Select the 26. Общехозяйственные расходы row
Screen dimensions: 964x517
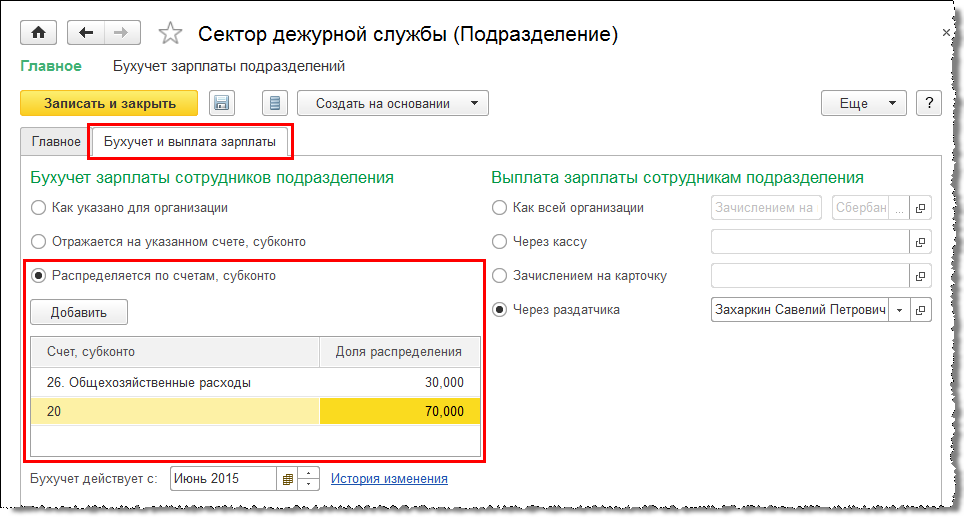click(175, 382)
